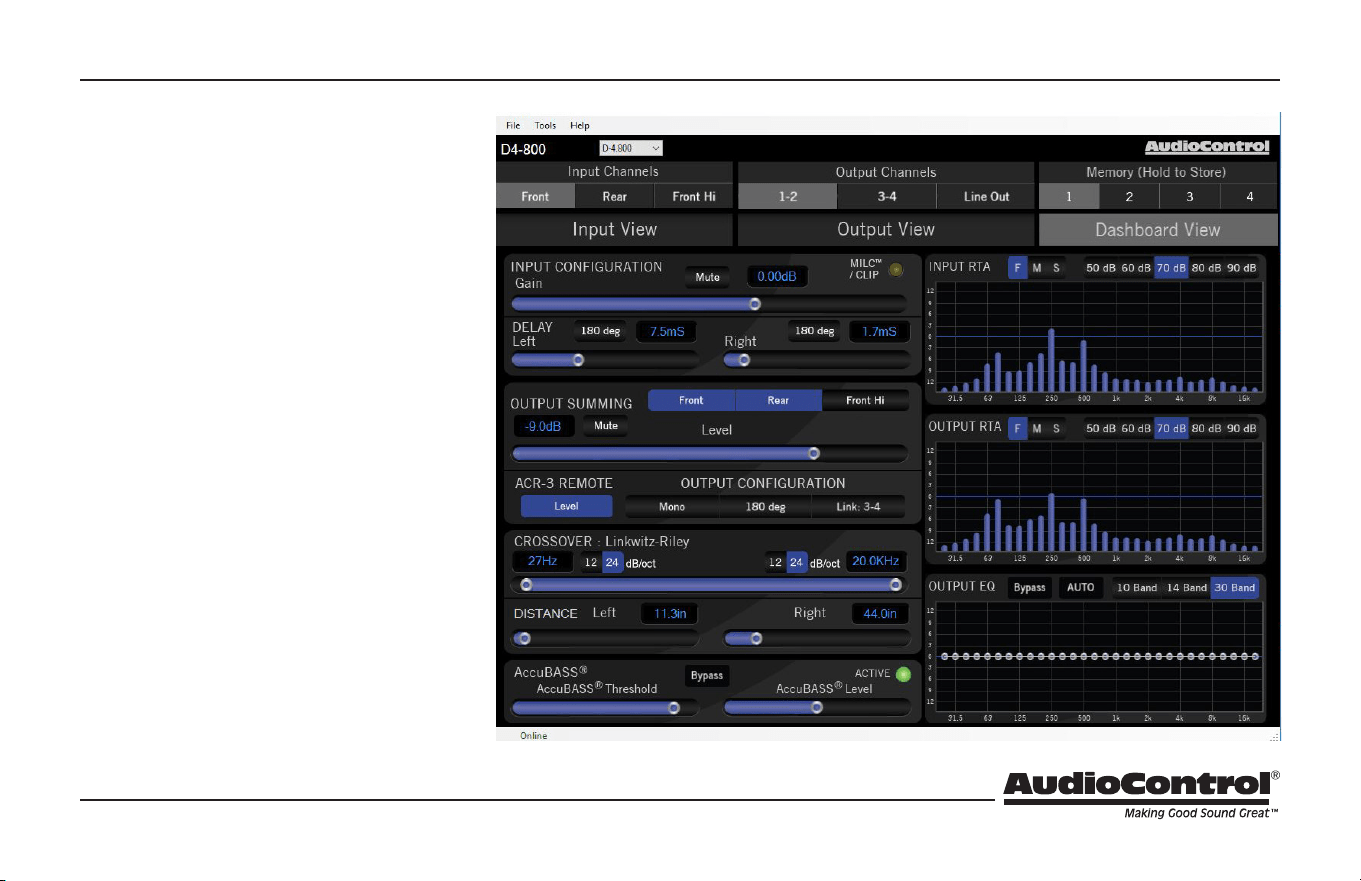This screenshot has width=1361, height=881.
Task: Click the left distance 11.3in field
Action: coord(670,614)
